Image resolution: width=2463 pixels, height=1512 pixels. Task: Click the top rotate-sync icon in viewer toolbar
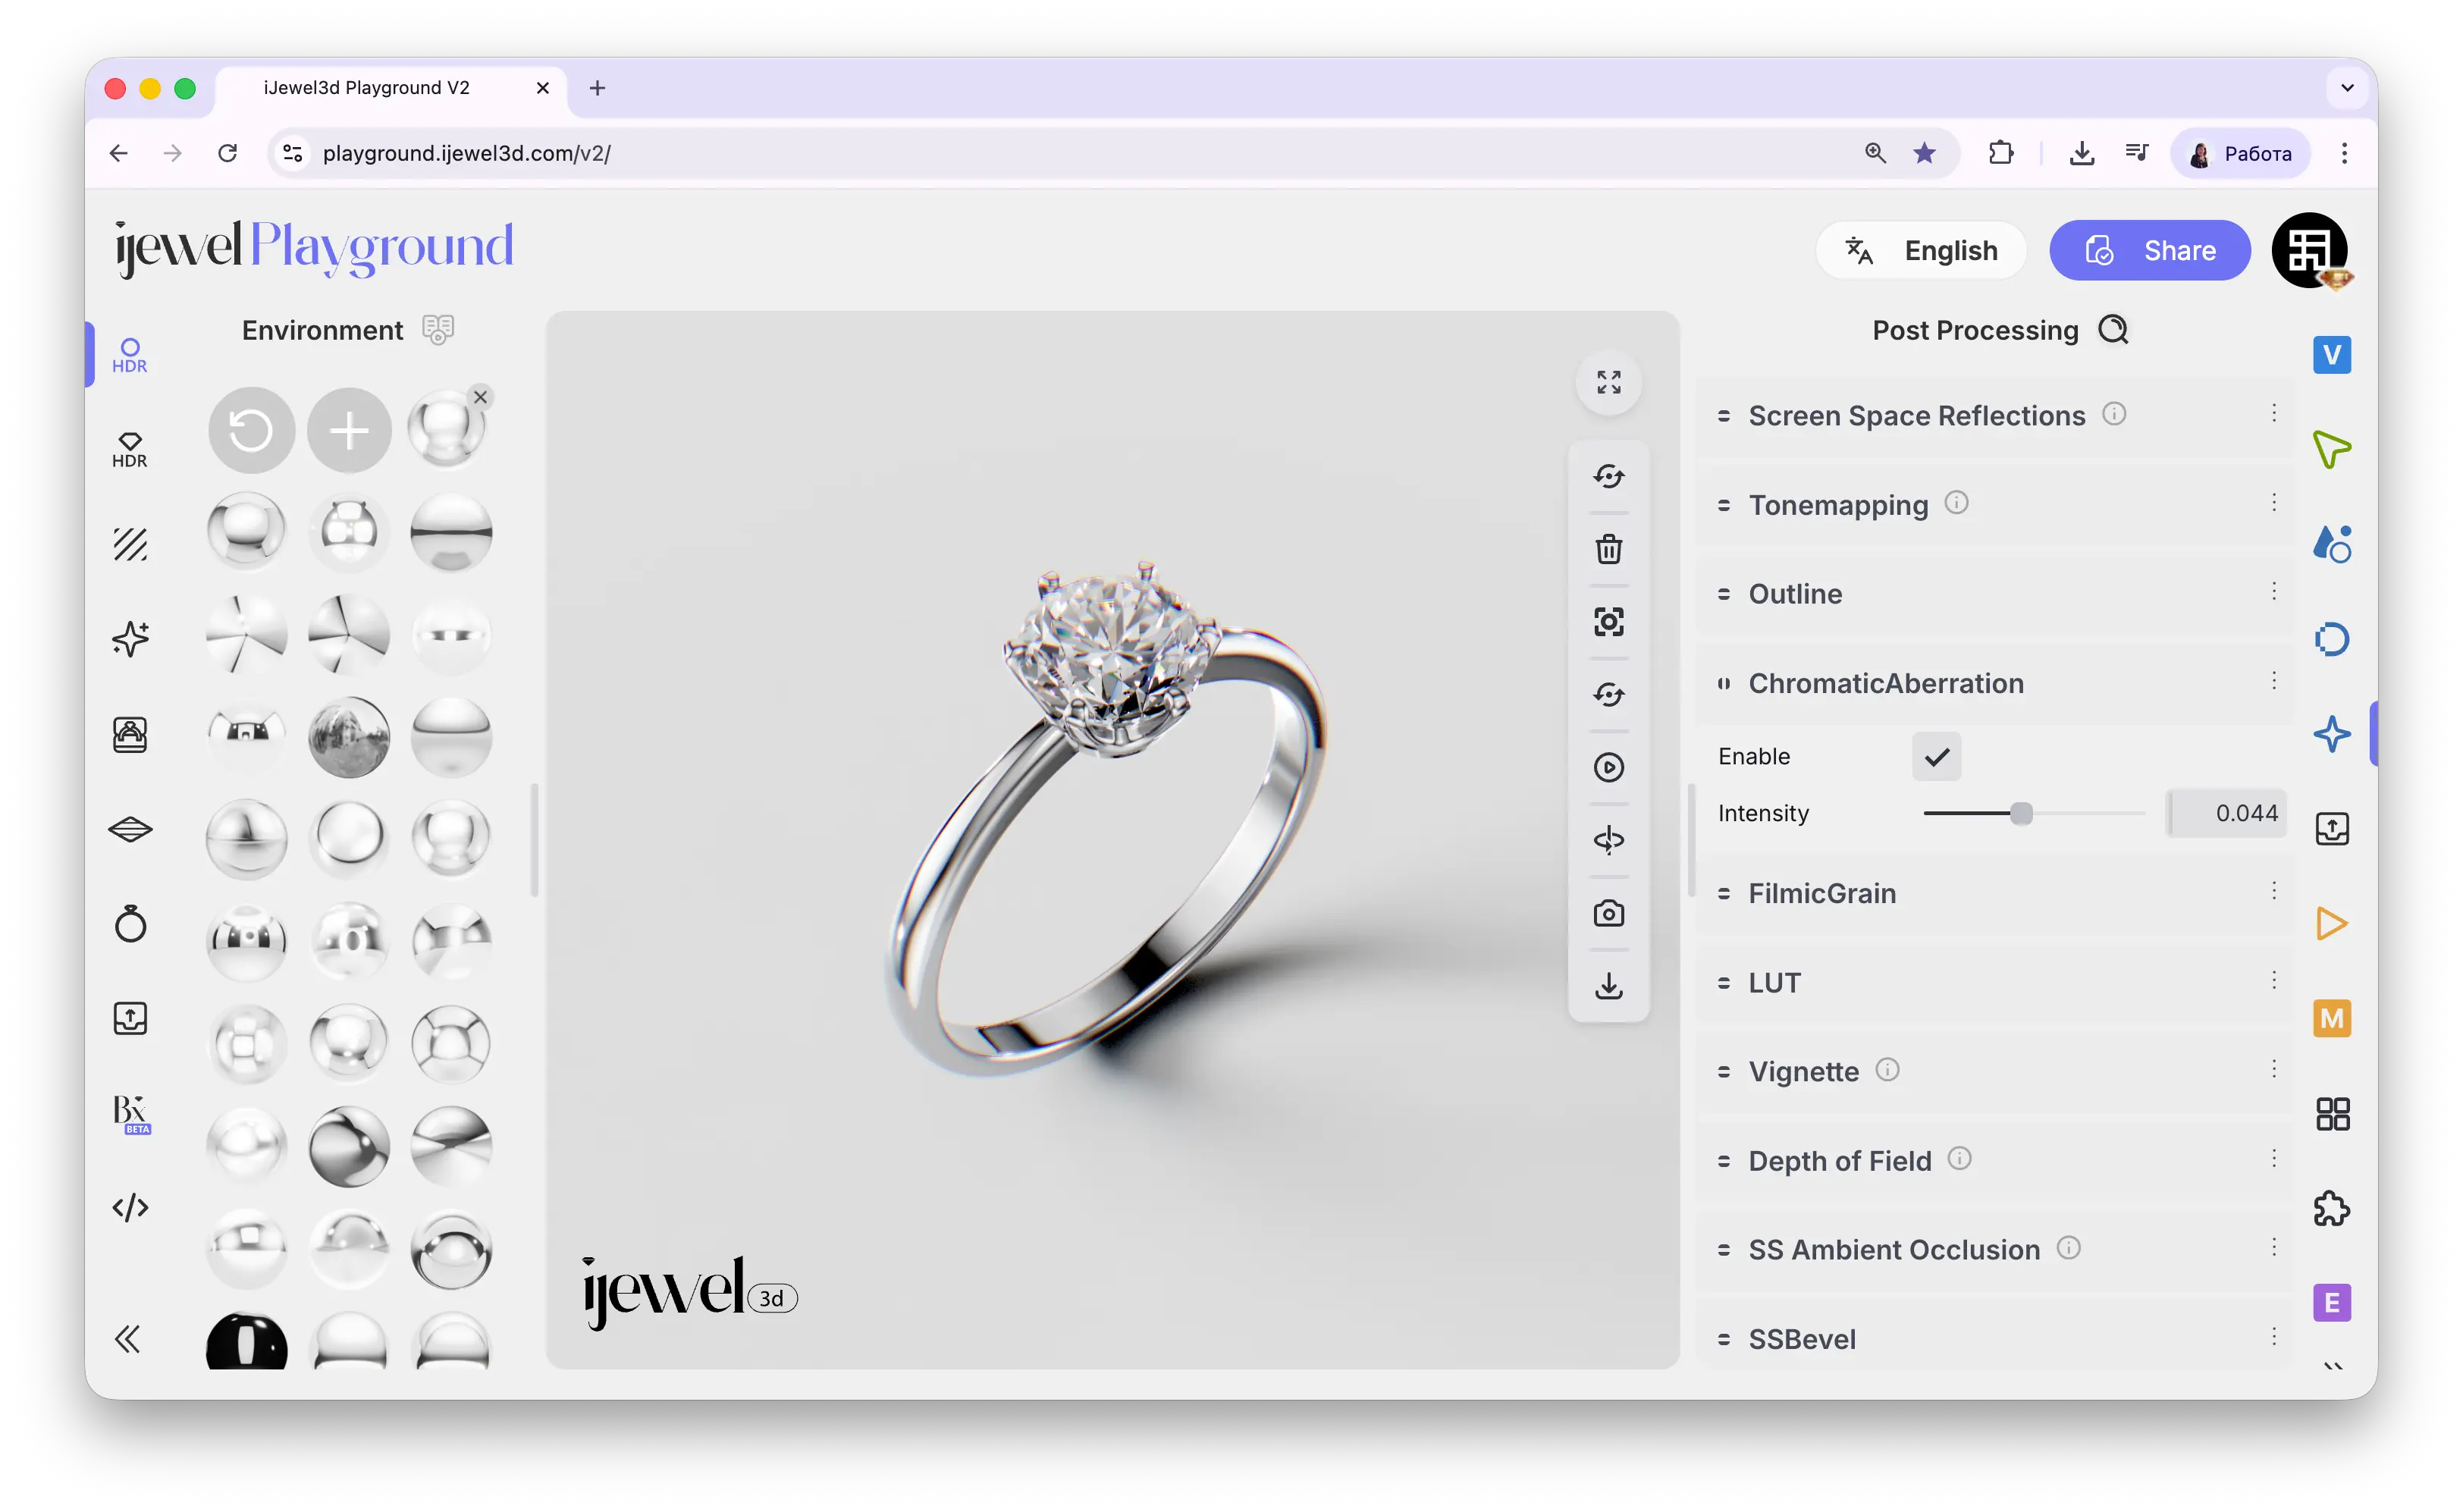pos(1608,476)
